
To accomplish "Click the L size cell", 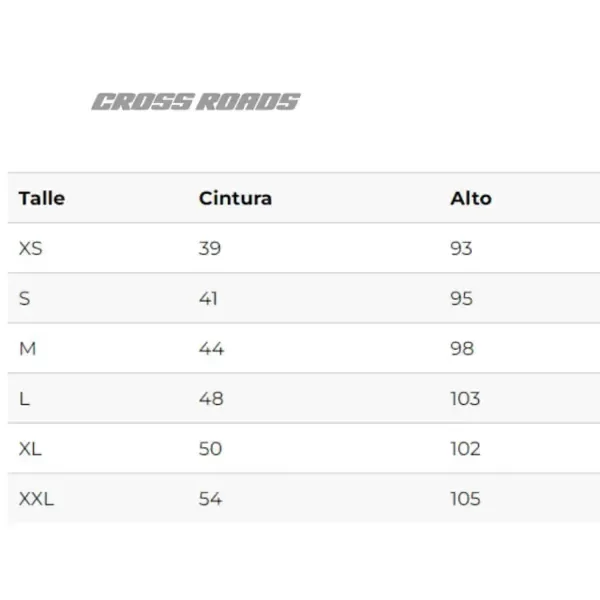I will tap(25, 398).
